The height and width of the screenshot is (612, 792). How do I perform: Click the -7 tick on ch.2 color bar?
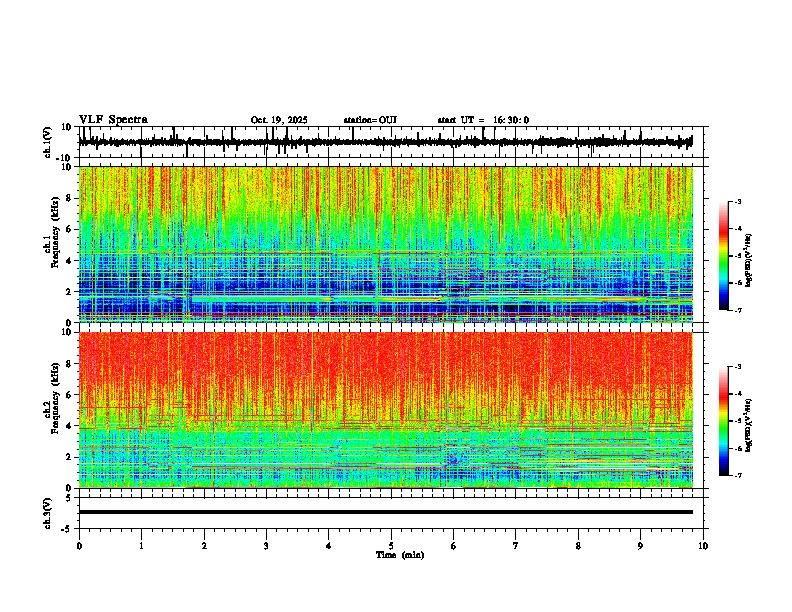(738, 476)
